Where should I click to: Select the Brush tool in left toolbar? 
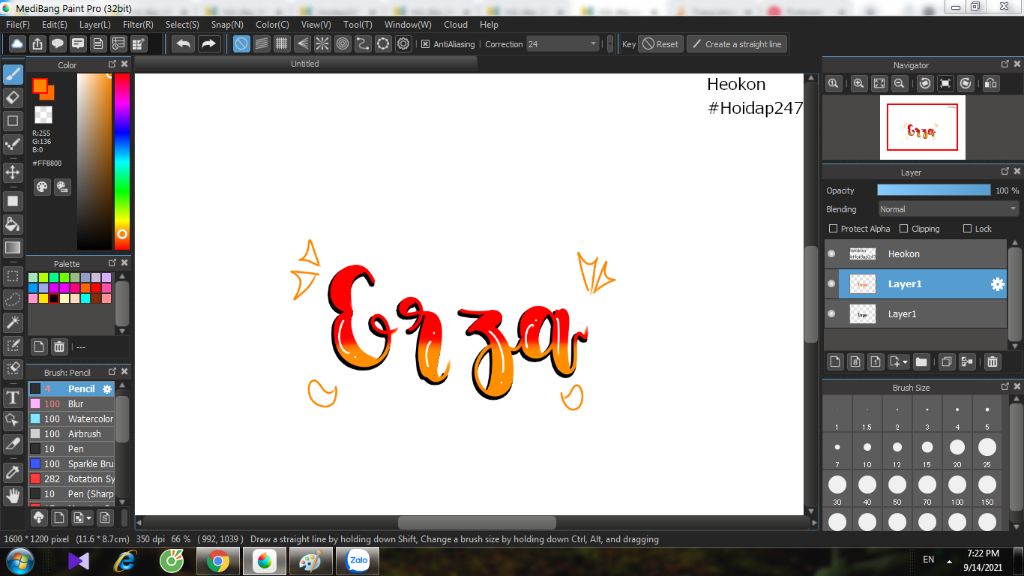[13, 74]
